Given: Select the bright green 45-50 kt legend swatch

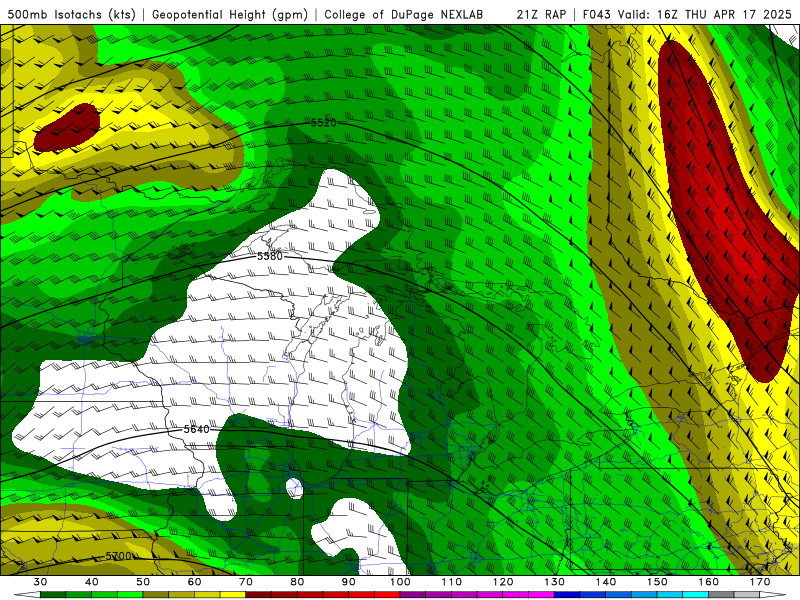Looking at the screenshot, I should (x=130, y=595).
